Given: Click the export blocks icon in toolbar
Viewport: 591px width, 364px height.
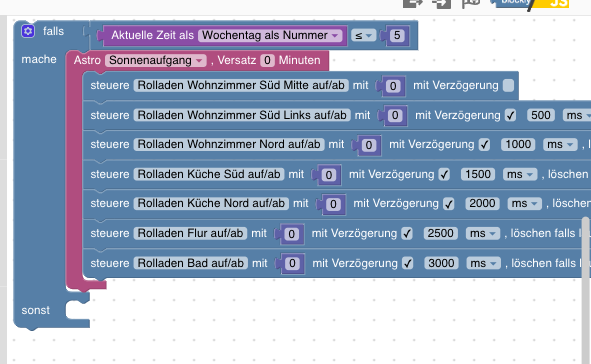Looking at the screenshot, I should click(412, 3).
